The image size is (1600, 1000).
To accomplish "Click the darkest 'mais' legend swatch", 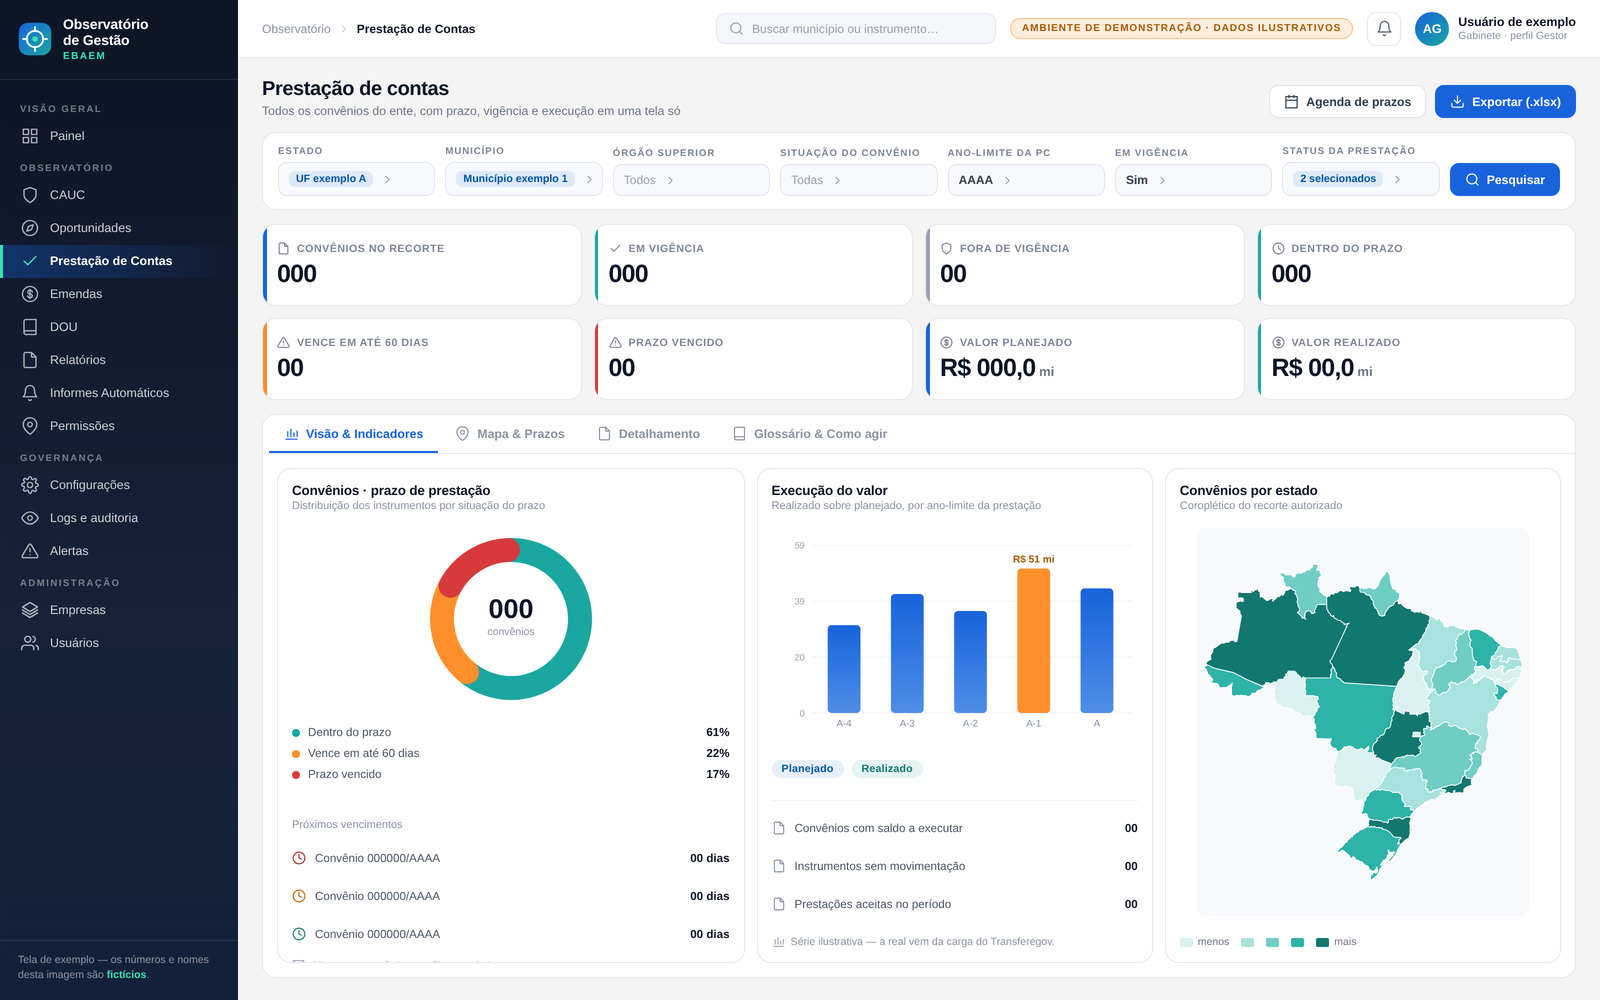I will (1322, 942).
